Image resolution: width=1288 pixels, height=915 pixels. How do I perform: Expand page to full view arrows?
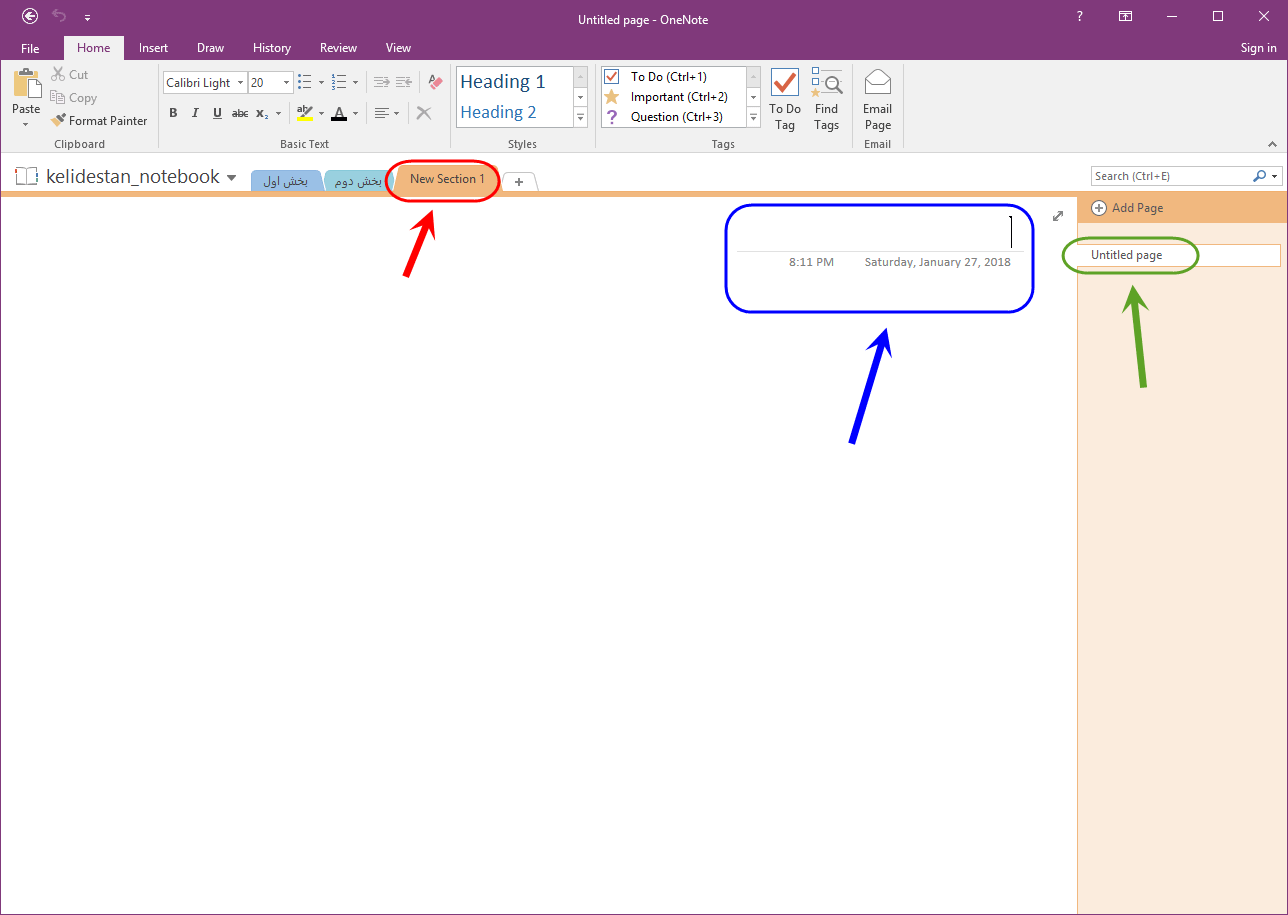pyautogui.click(x=1058, y=216)
